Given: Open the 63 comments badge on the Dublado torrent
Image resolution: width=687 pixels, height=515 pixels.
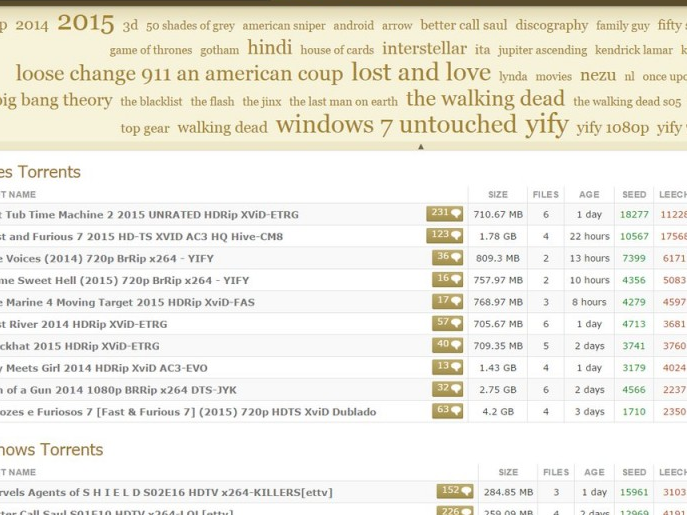Looking at the screenshot, I should click(448, 411).
